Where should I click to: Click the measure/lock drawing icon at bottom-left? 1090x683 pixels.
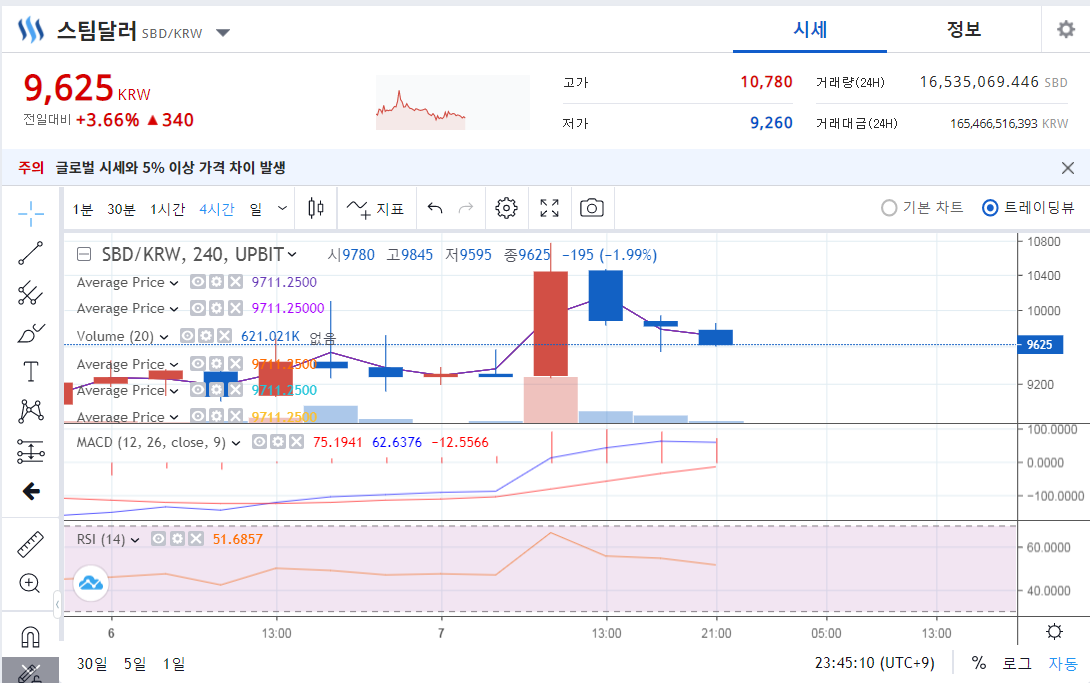pyautogui.click(x=31, y=671)
